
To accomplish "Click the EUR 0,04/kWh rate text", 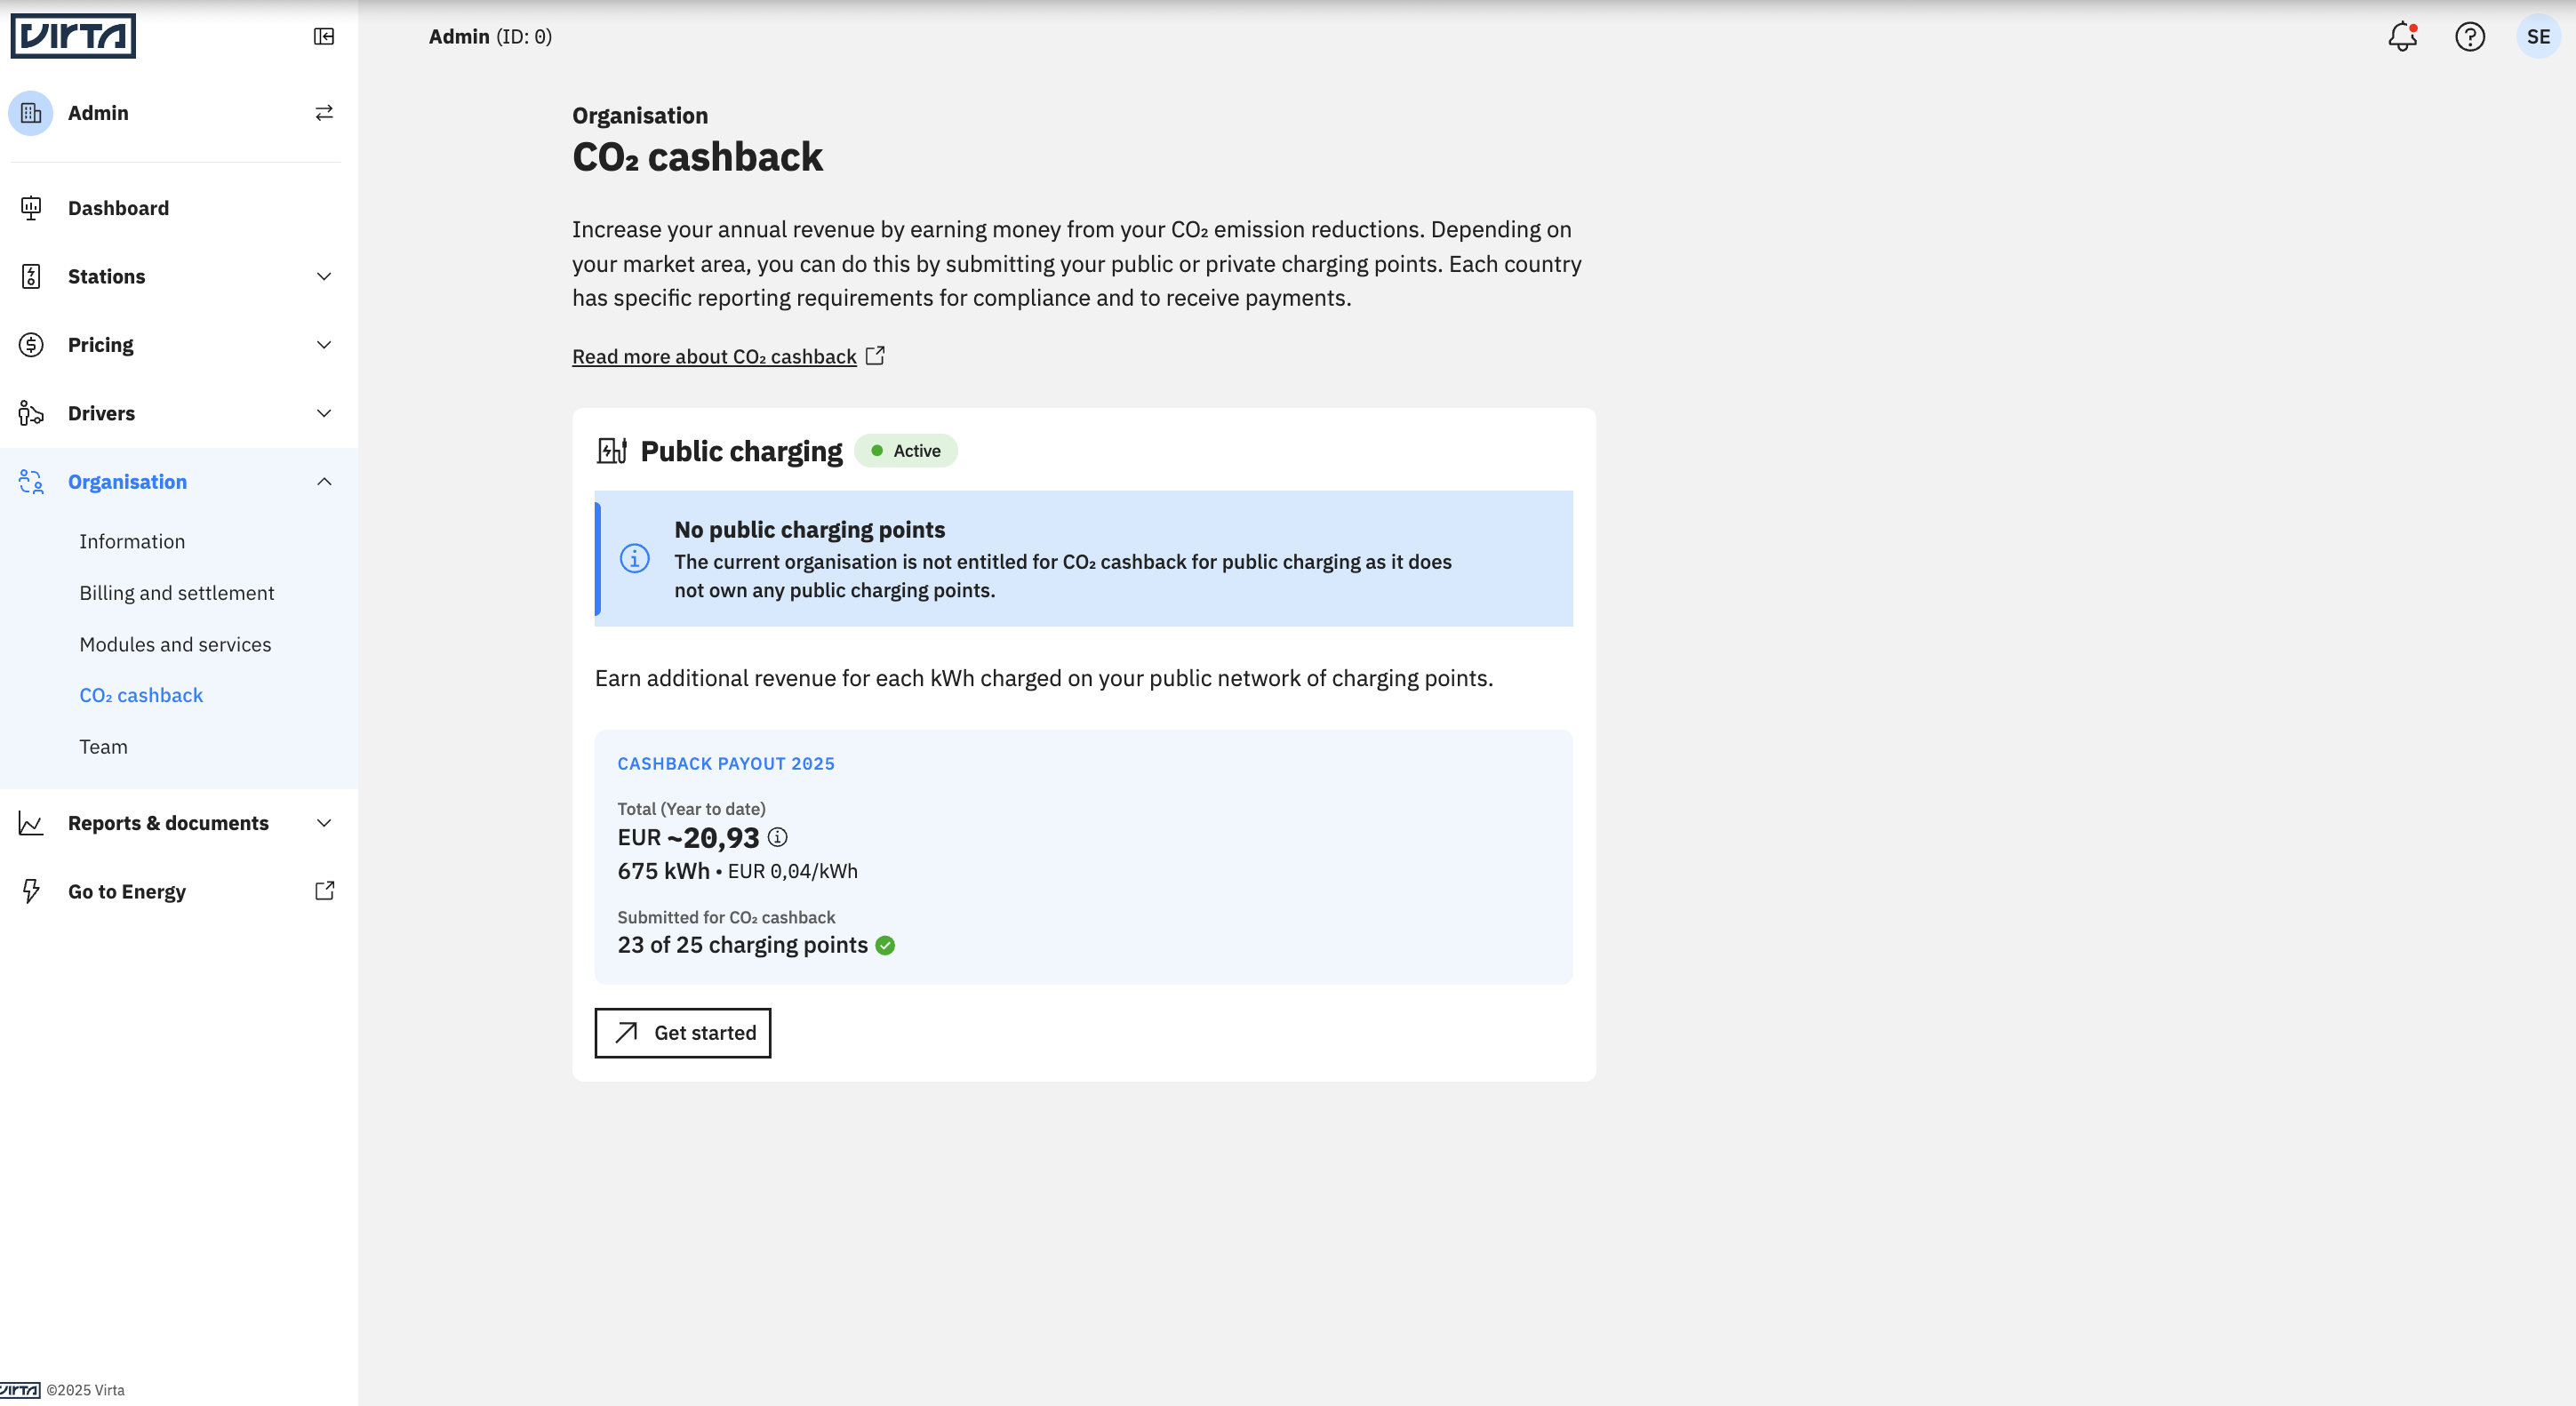I will coord(793,871).
